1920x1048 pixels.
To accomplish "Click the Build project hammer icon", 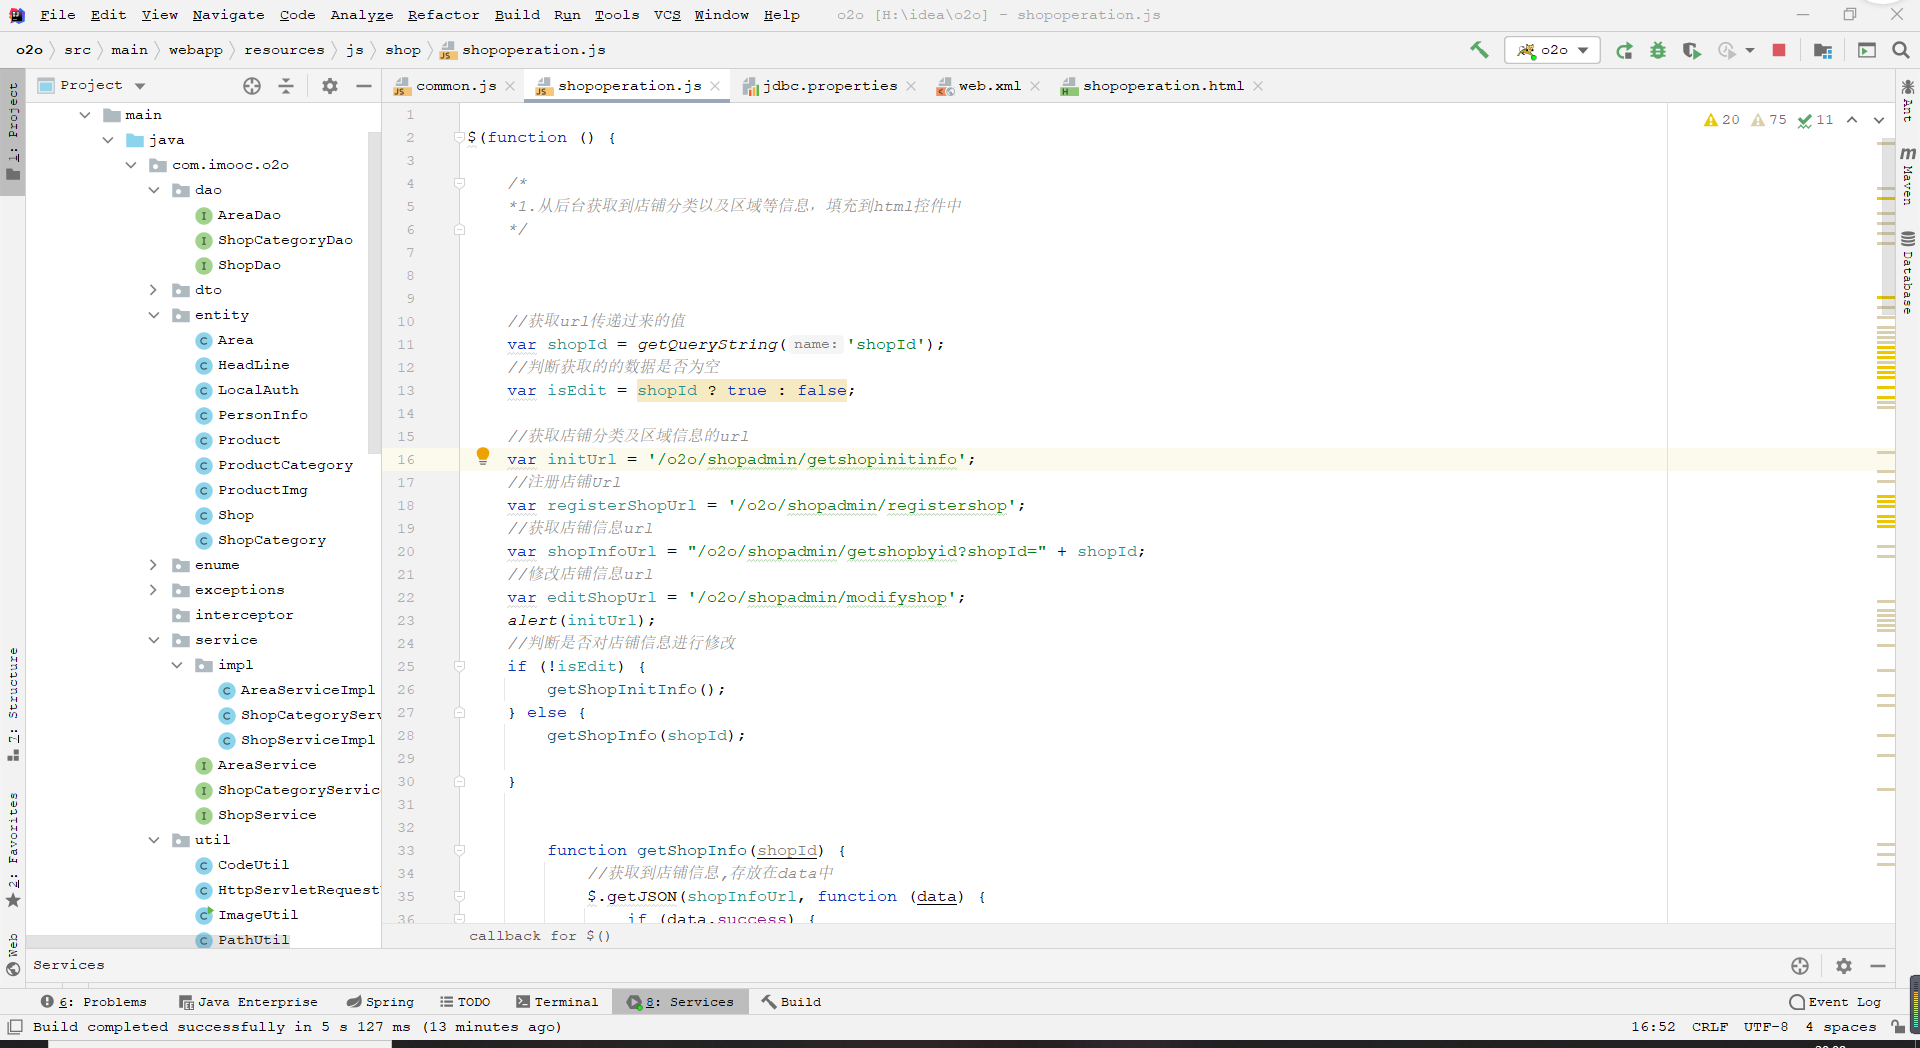I will (1479, 50).
